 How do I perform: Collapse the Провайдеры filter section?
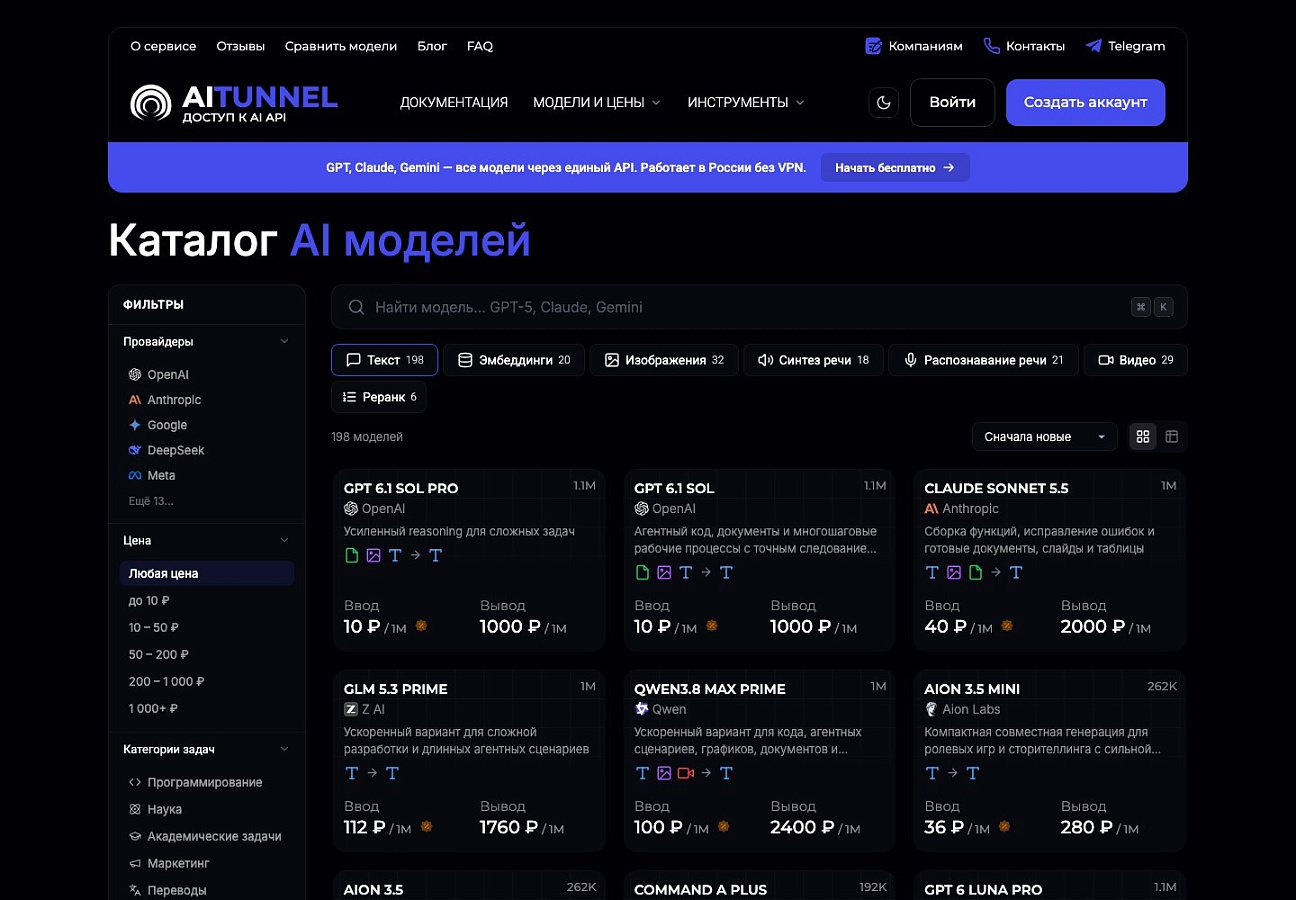(x=207, y=341)
